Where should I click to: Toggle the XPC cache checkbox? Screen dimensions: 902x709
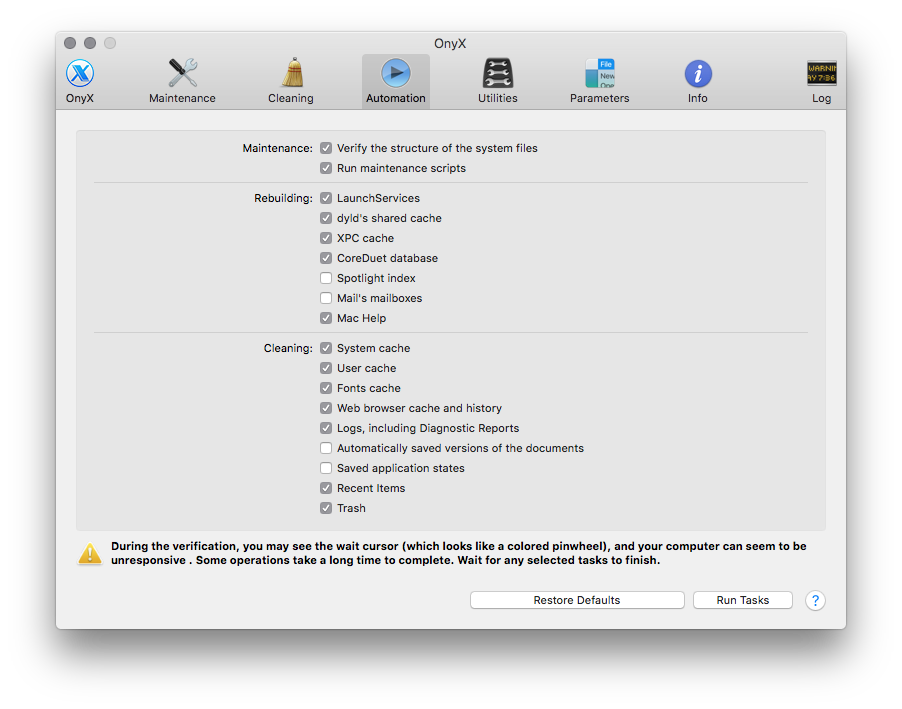[x=326, y=238]
